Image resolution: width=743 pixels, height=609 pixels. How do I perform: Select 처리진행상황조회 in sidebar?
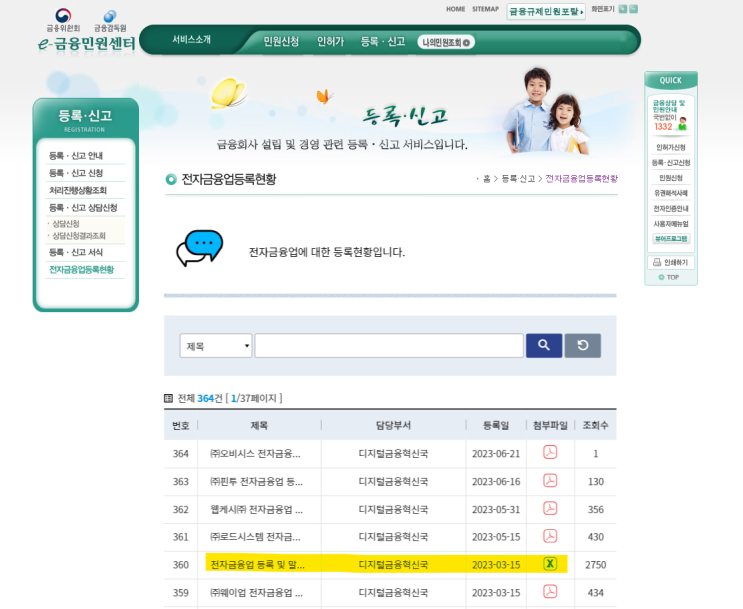78,190
